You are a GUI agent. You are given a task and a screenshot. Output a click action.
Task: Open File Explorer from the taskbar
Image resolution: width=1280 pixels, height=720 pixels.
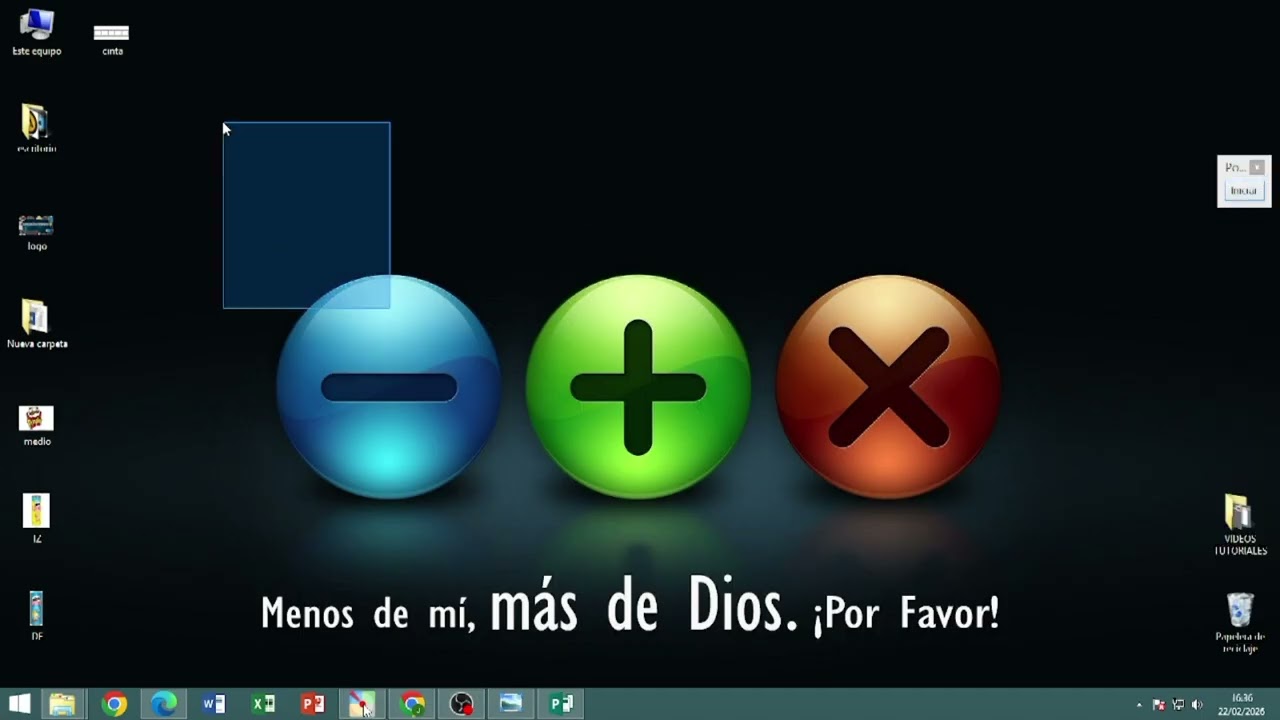point(62,704)
